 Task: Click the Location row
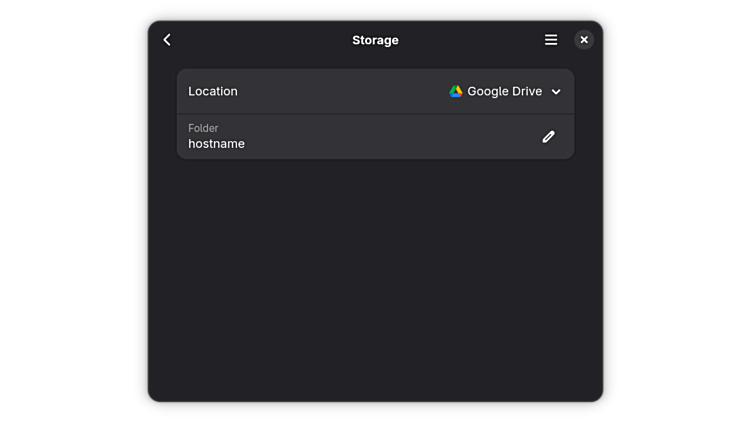pos(300,91)
